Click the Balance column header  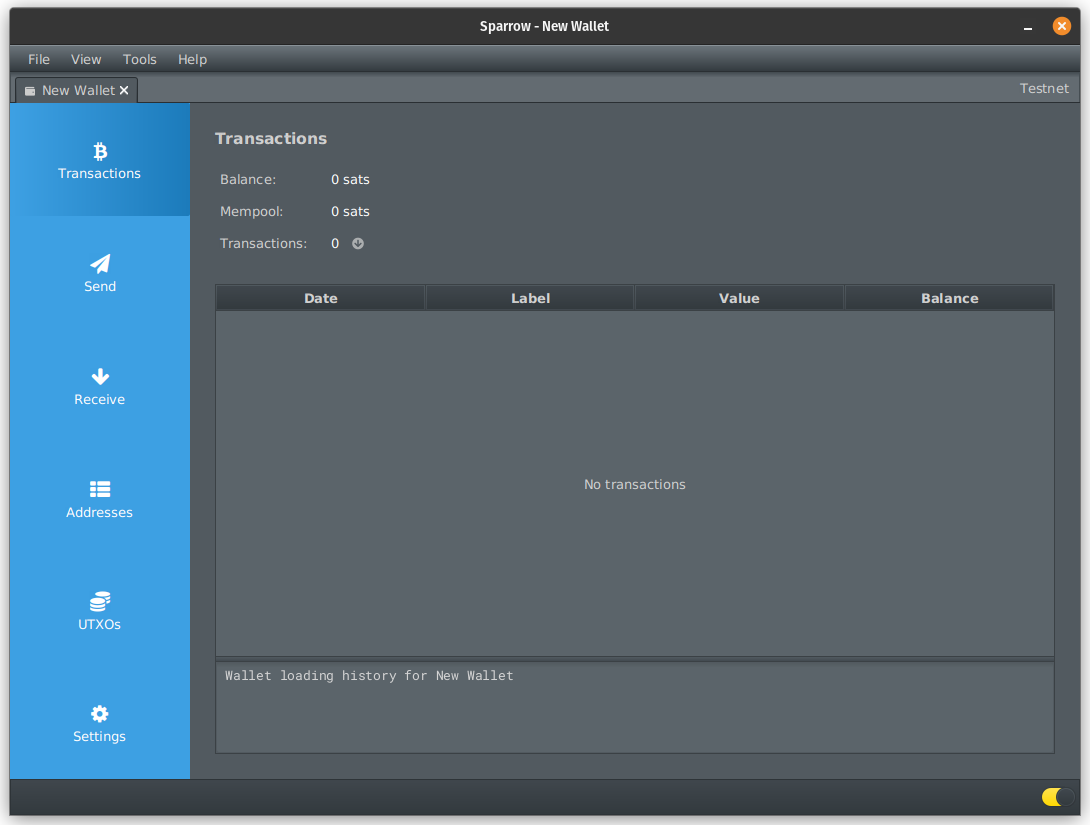[949, 298]
